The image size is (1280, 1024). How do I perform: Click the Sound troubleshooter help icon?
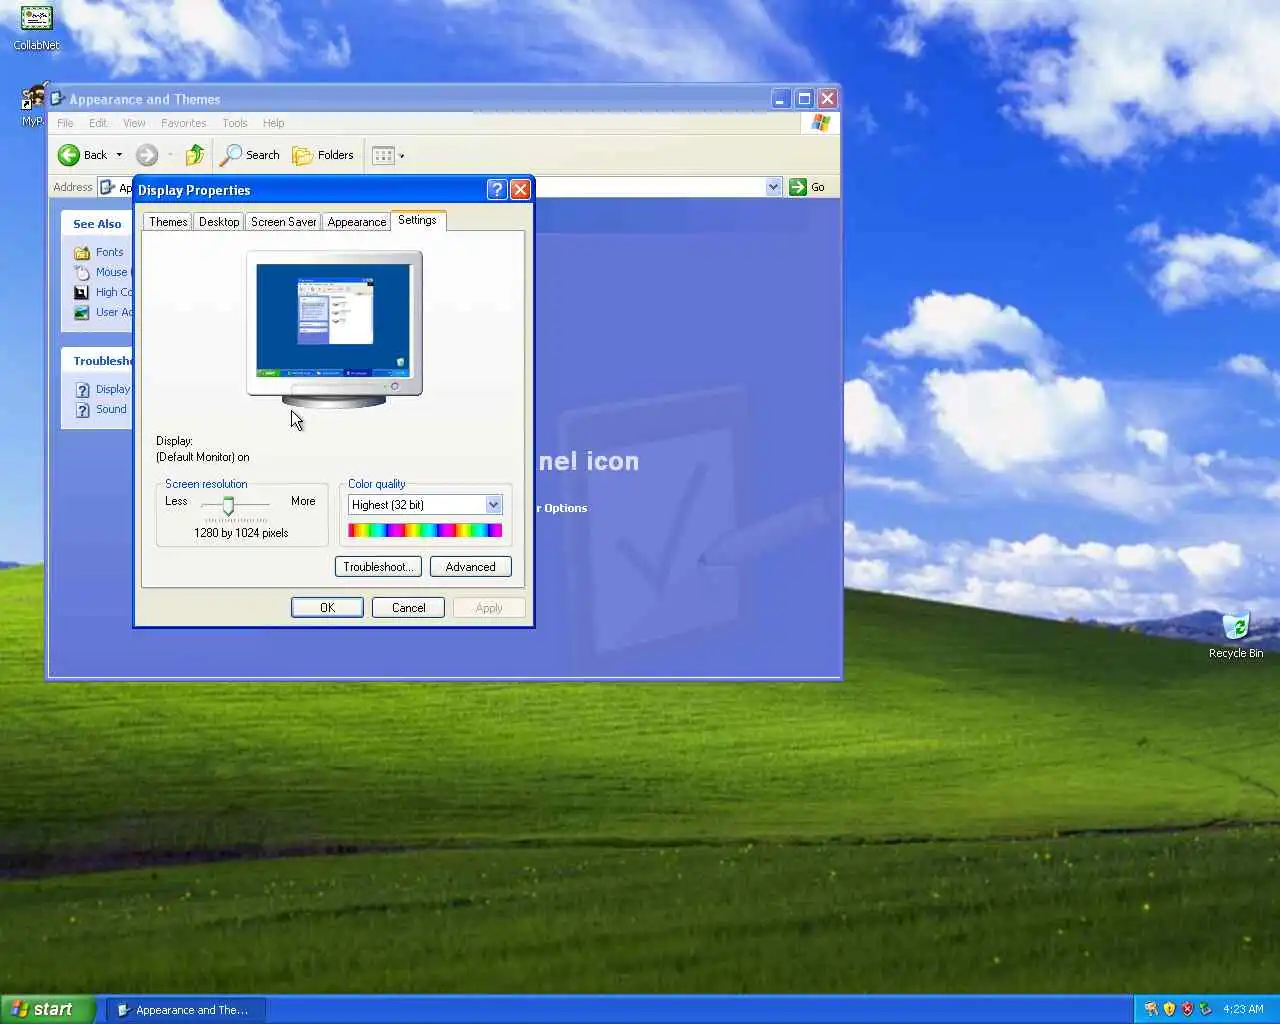(83, 410)
